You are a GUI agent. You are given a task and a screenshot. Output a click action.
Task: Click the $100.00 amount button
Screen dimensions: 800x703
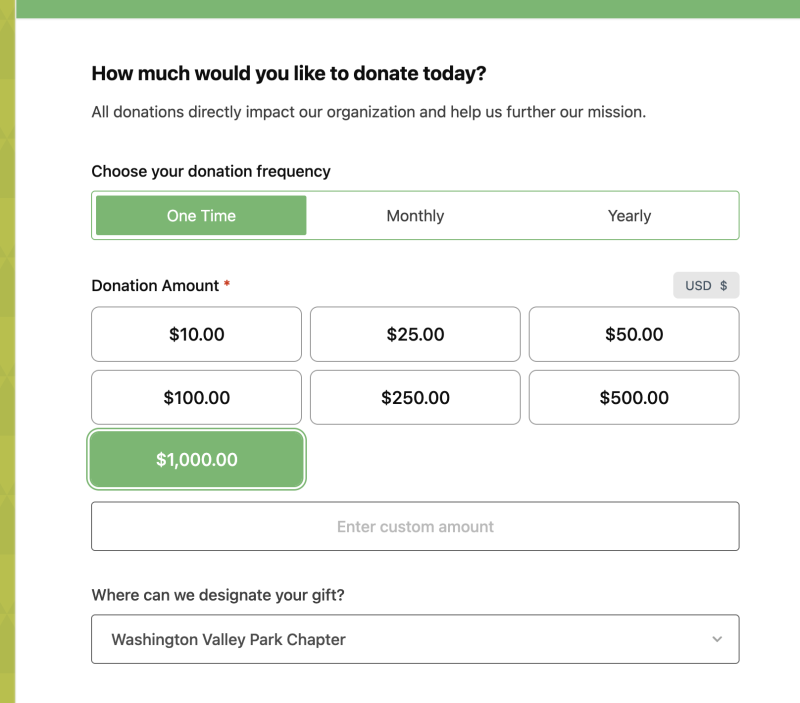pos(196,397)
